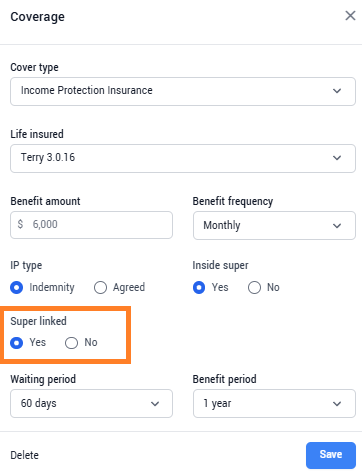The width and height of the screenshot is (362, 473).
Task: Open the Waiting period 60 days dropdown
Action: [91, 403]
